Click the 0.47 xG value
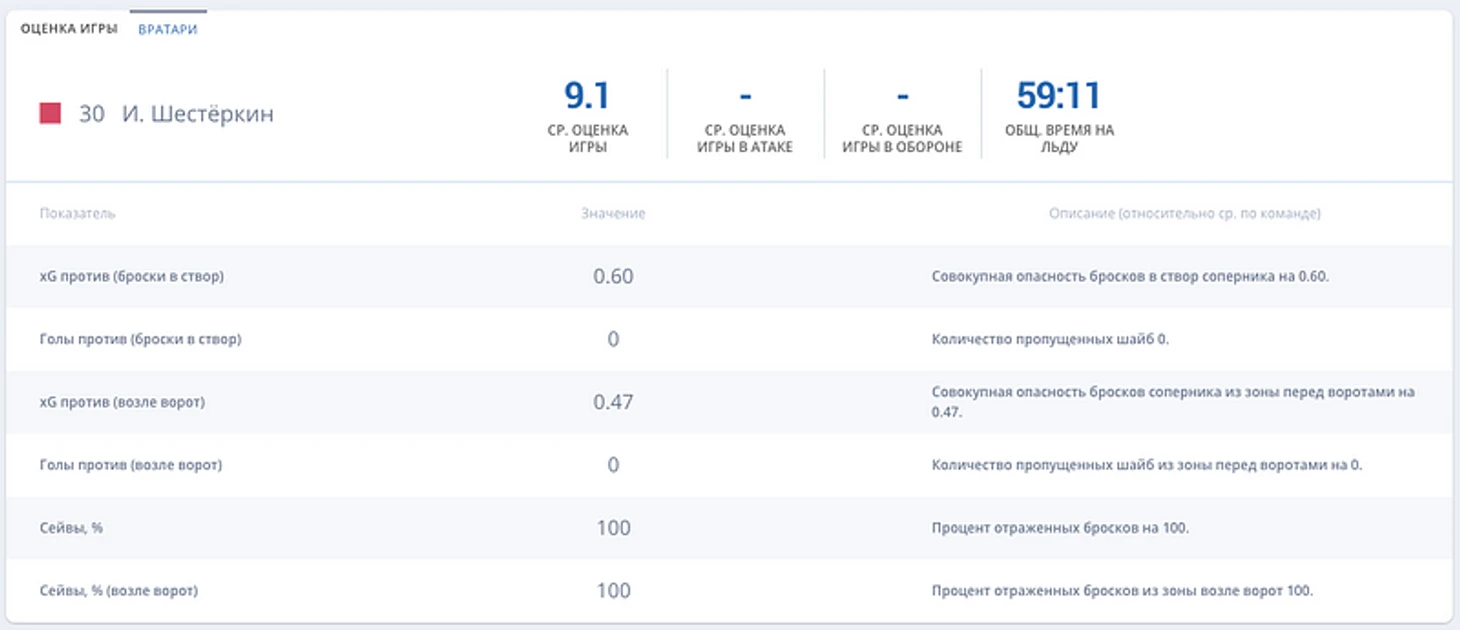The image size is (1460, 630). (x=613, y=402)
